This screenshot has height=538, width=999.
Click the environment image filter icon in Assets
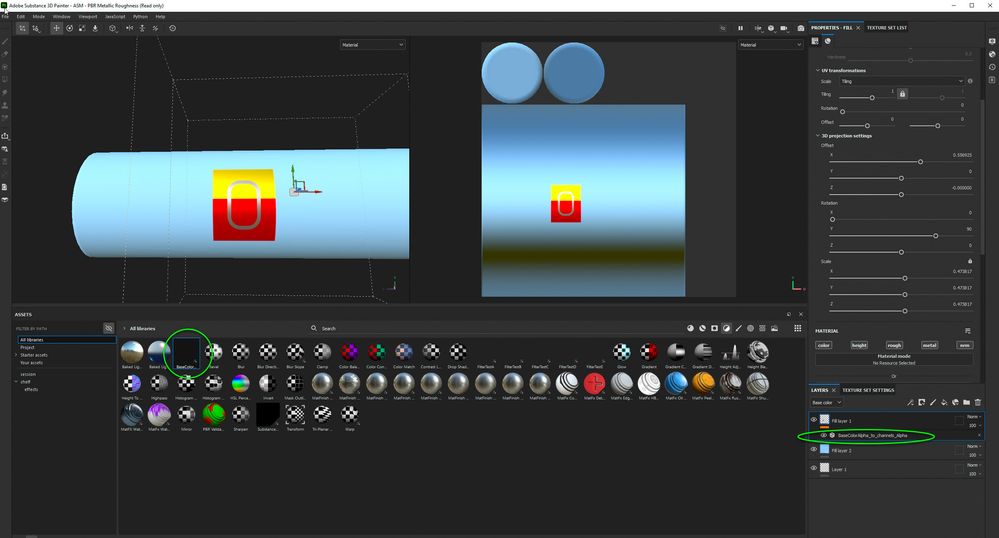pos(774,328)
